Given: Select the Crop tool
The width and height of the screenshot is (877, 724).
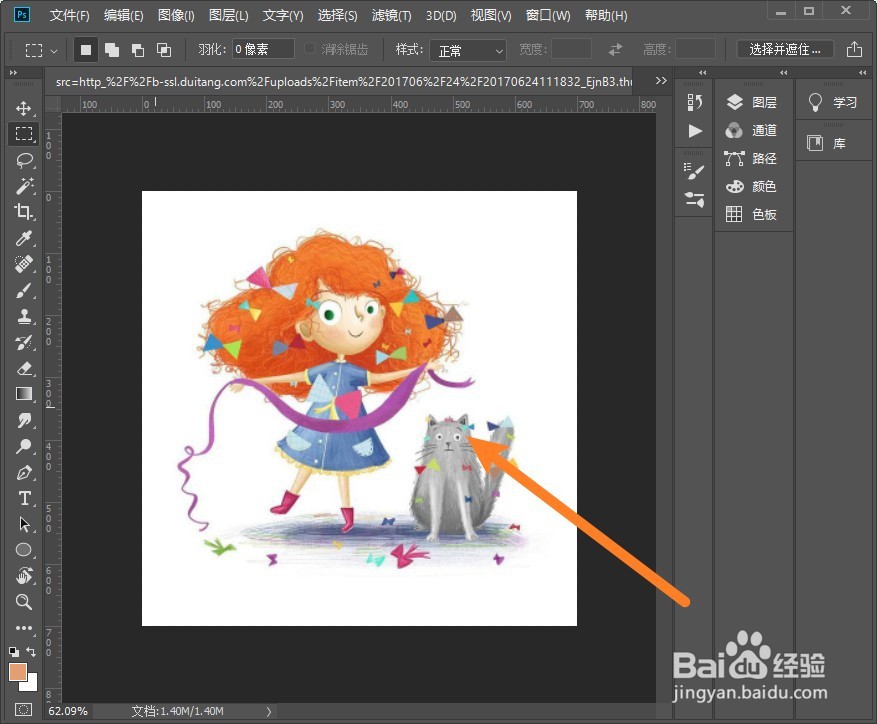Looking at the screenshot, I should point(23,211).
